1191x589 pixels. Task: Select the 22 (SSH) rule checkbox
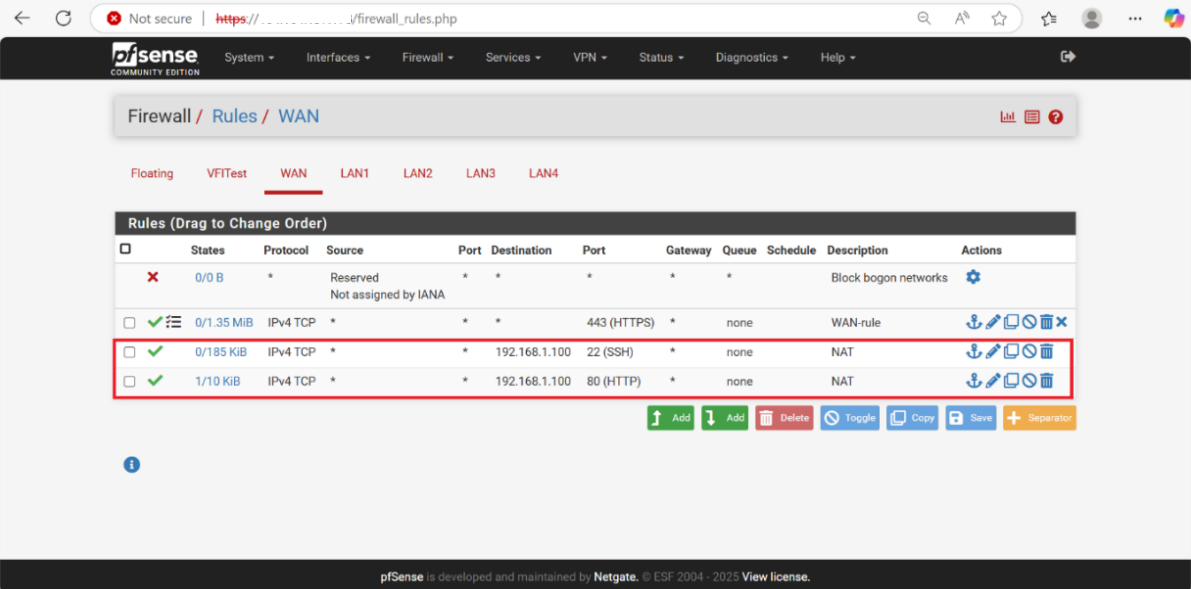pos(129,352)
